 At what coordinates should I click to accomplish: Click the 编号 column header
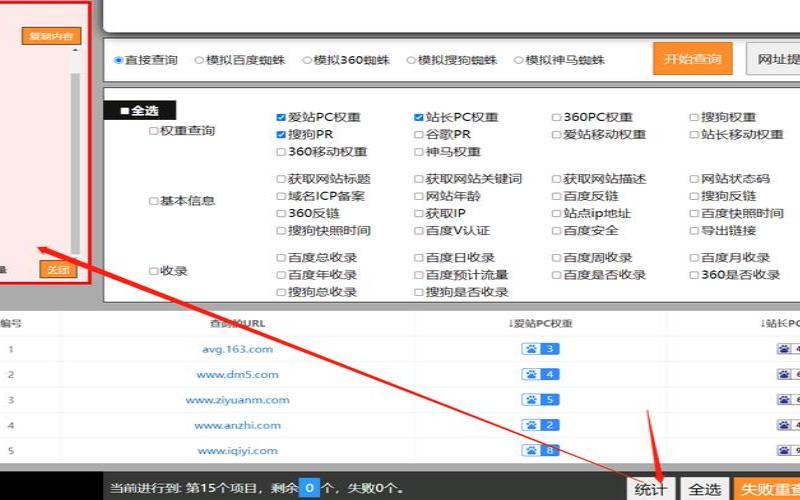10,323
